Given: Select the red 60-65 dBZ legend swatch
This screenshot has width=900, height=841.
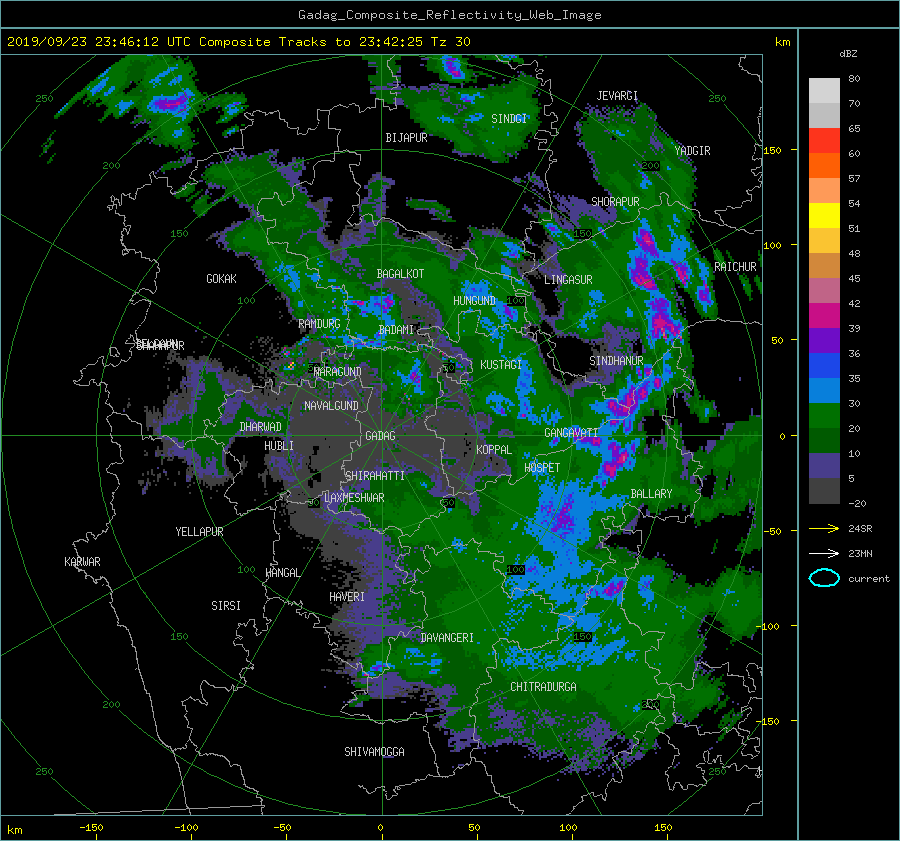Looking at the screenshot, I should 824,140.
